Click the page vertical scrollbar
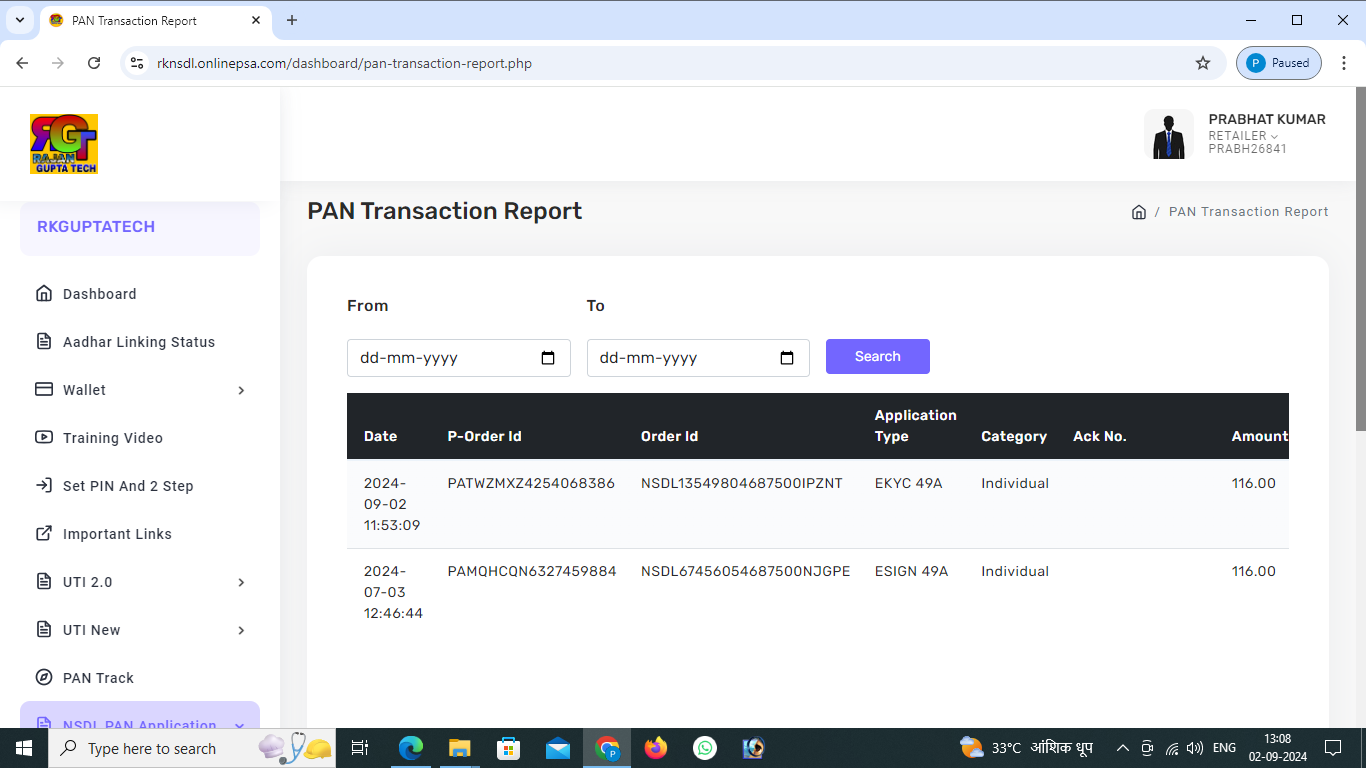1366x768 pixels. pos(1360,260)
